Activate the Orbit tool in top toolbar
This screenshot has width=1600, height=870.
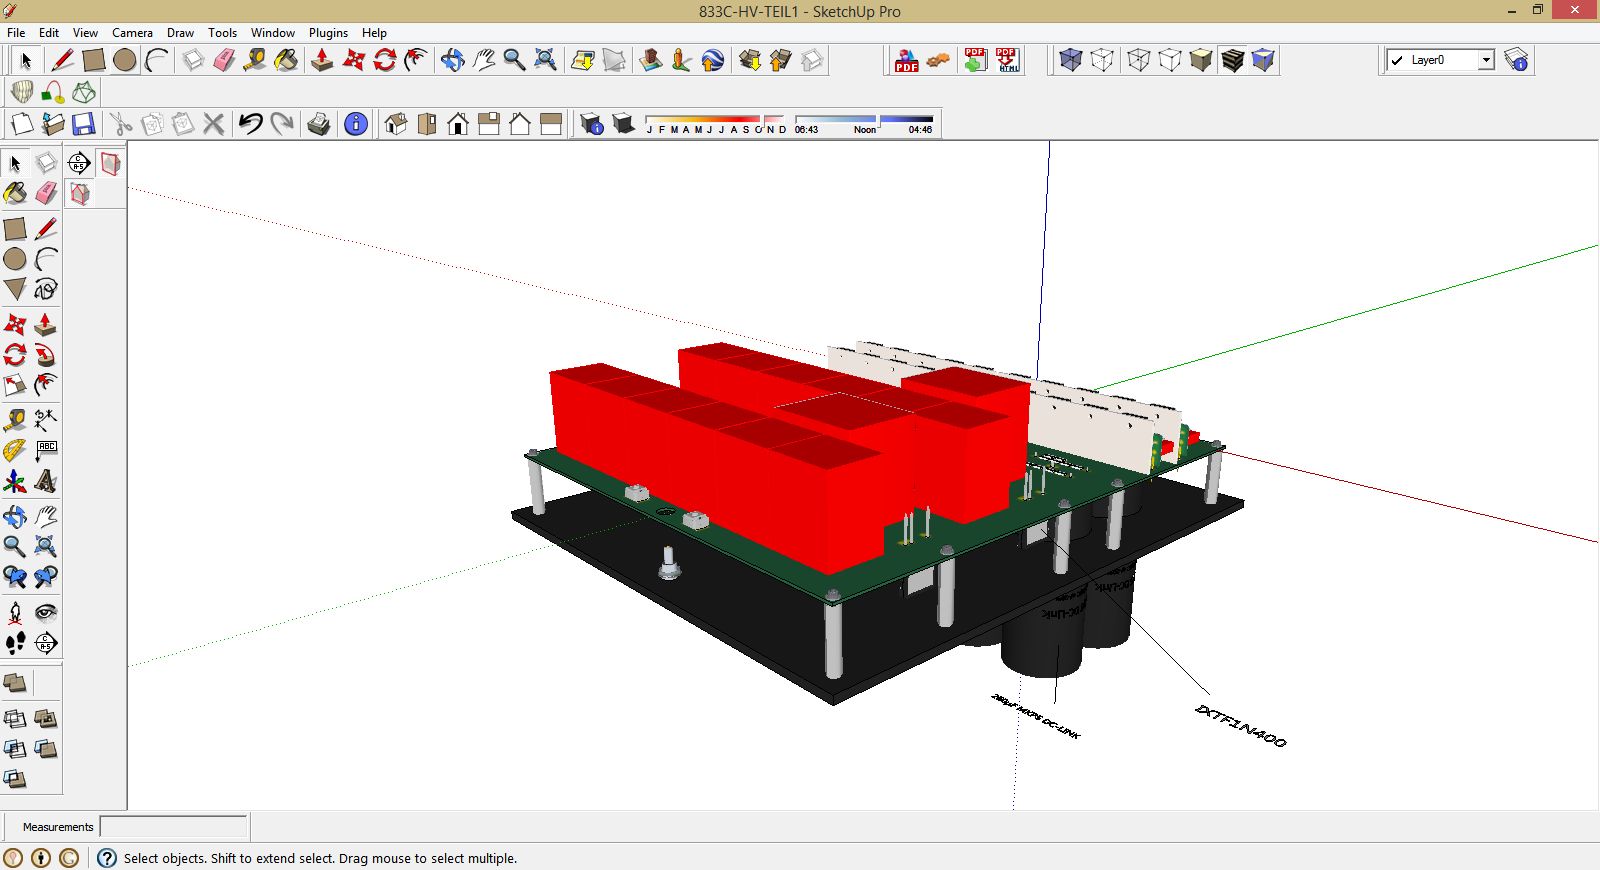tap(452, 60)
